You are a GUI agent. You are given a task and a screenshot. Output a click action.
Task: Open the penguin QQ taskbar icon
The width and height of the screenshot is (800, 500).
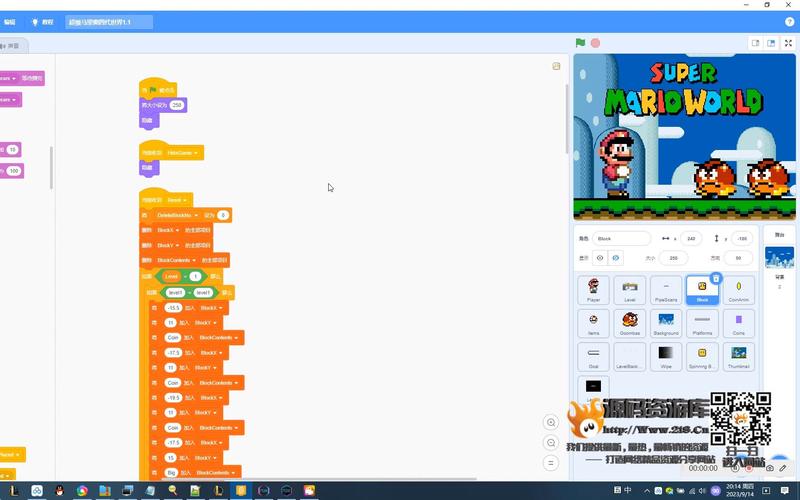tap(59, 491)
